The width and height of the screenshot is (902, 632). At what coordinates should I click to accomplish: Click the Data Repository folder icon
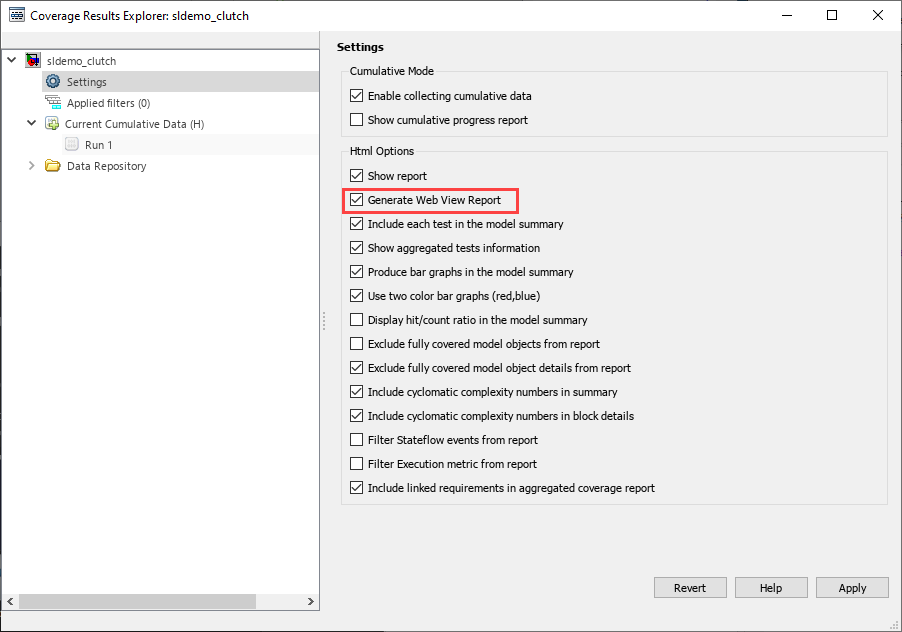click(53, 166)
